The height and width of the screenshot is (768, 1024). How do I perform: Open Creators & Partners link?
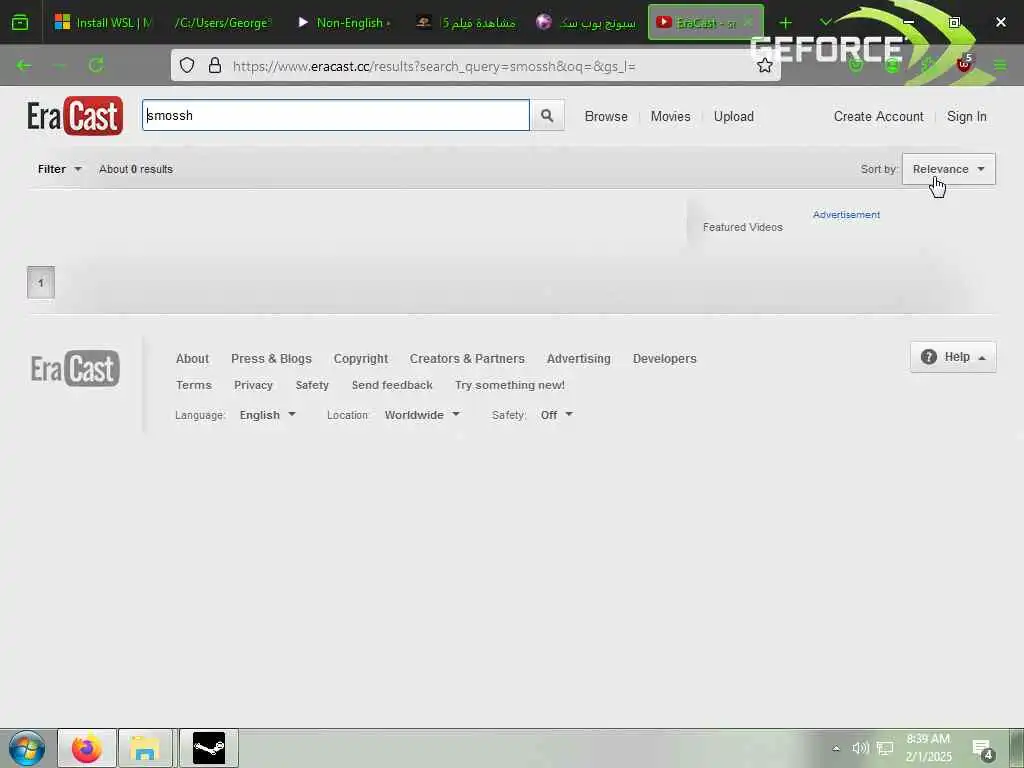click(467, 359)
